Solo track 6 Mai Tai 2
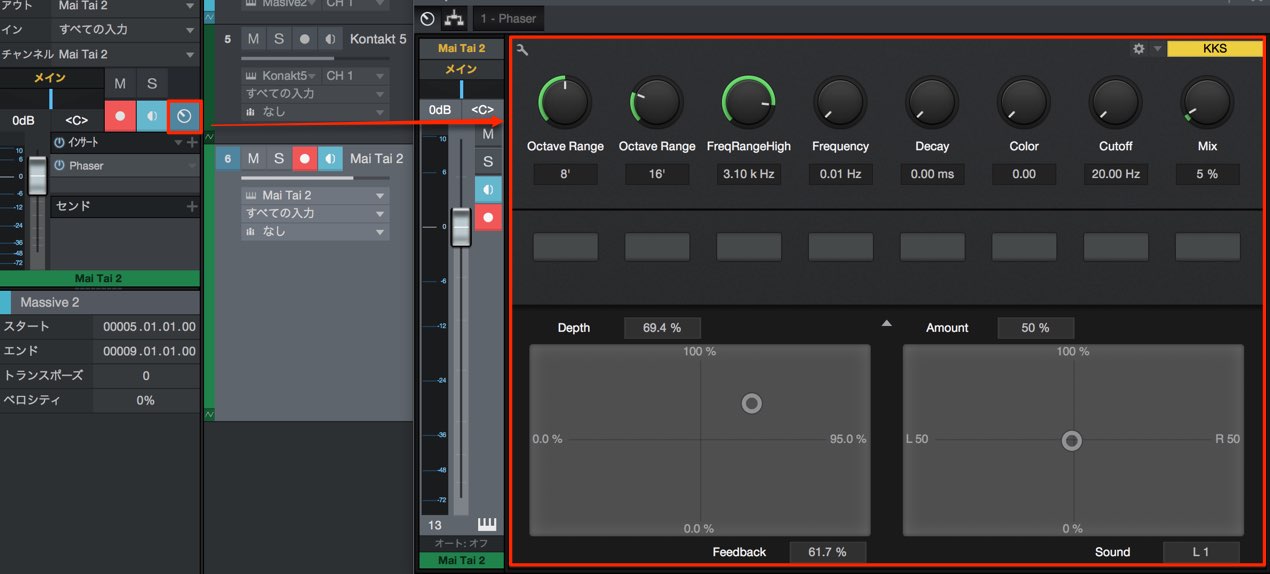 279,158
